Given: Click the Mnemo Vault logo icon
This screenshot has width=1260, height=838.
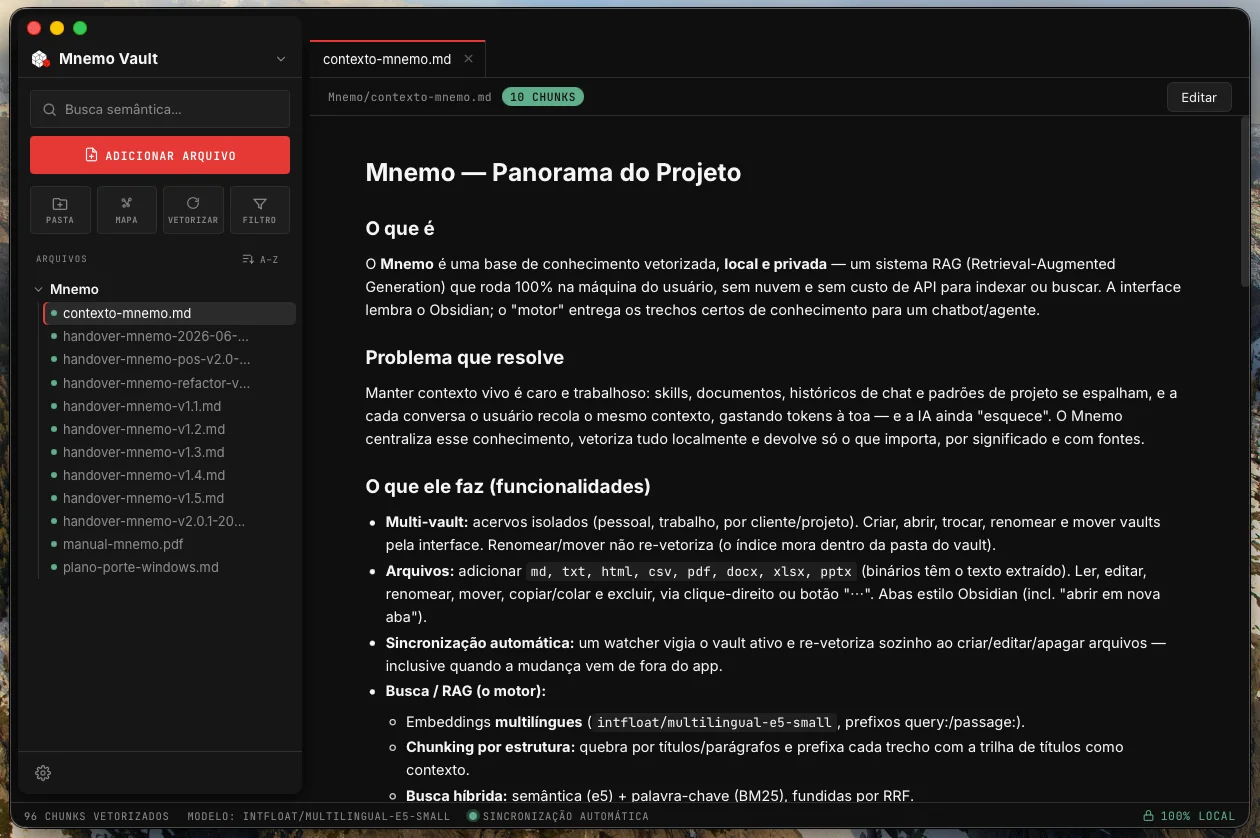Looking at the screenshot, I should [40, 59].
